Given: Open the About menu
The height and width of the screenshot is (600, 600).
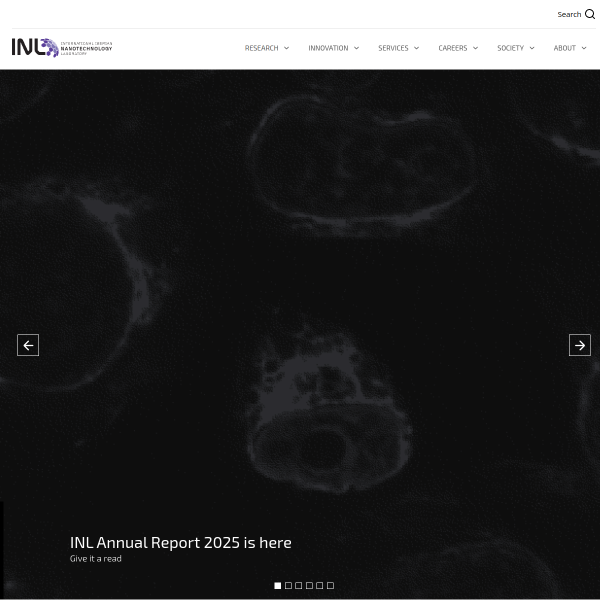Looking at the screenshot, I should [564, 48].
